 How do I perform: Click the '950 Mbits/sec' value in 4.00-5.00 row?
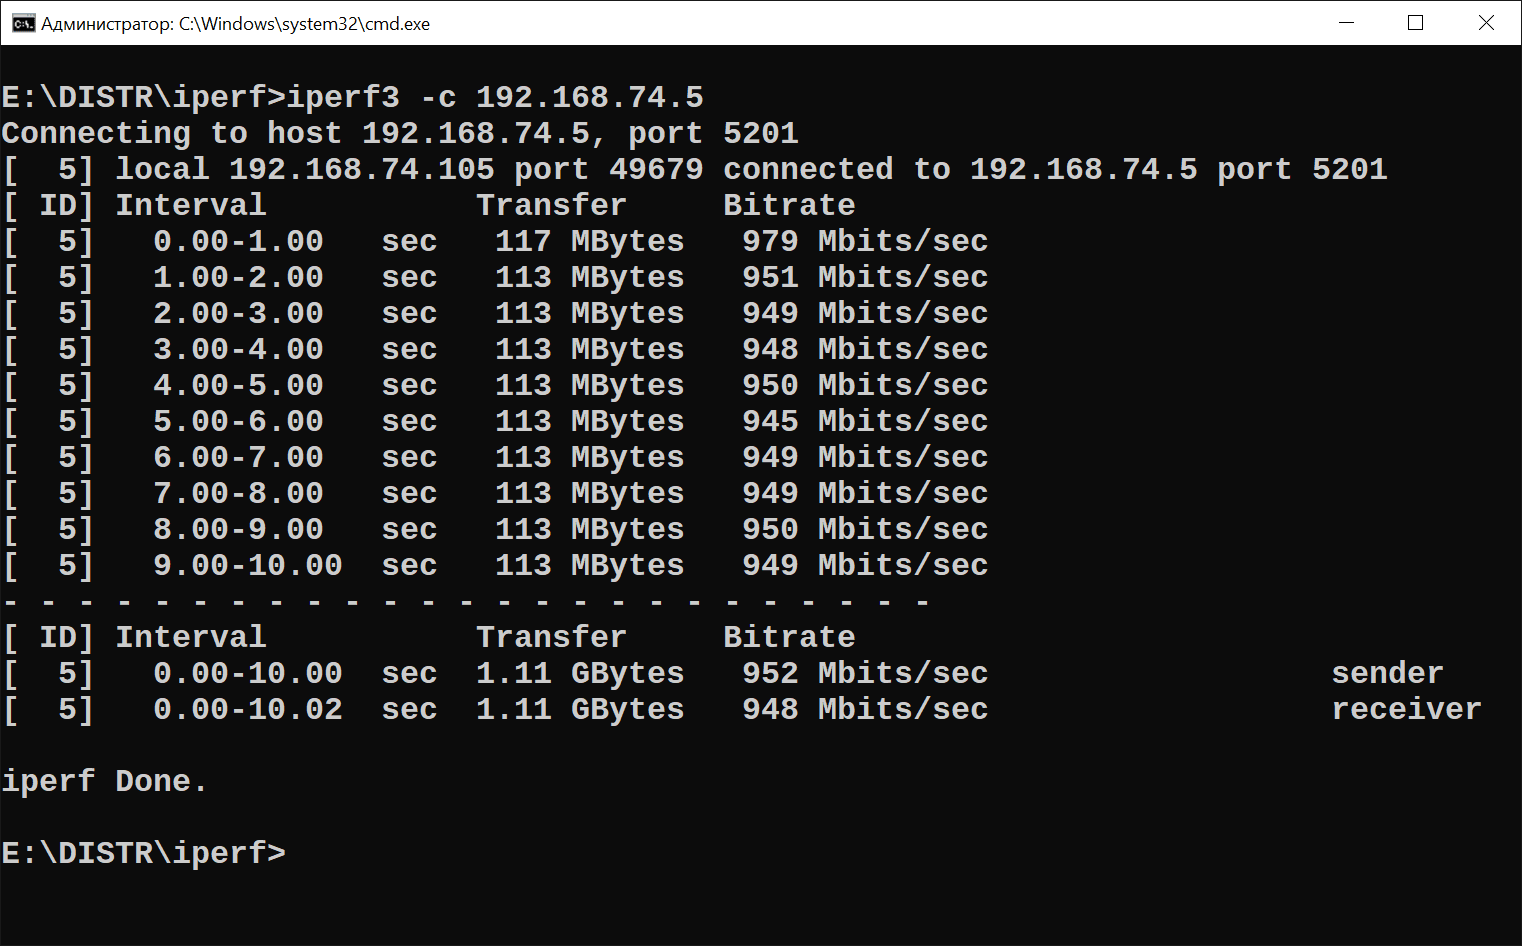click(x=865, y=385)
